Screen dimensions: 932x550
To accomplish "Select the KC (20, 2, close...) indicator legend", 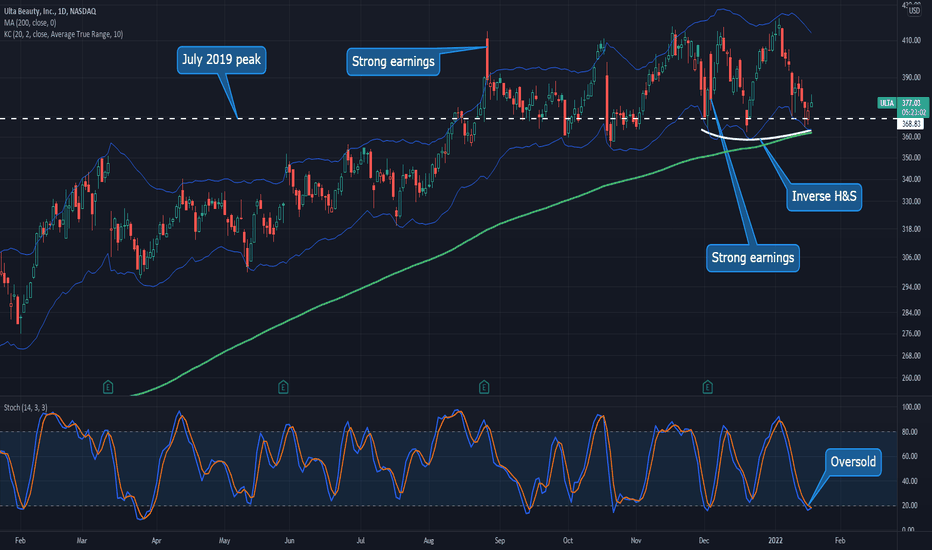I will [63, 34].
